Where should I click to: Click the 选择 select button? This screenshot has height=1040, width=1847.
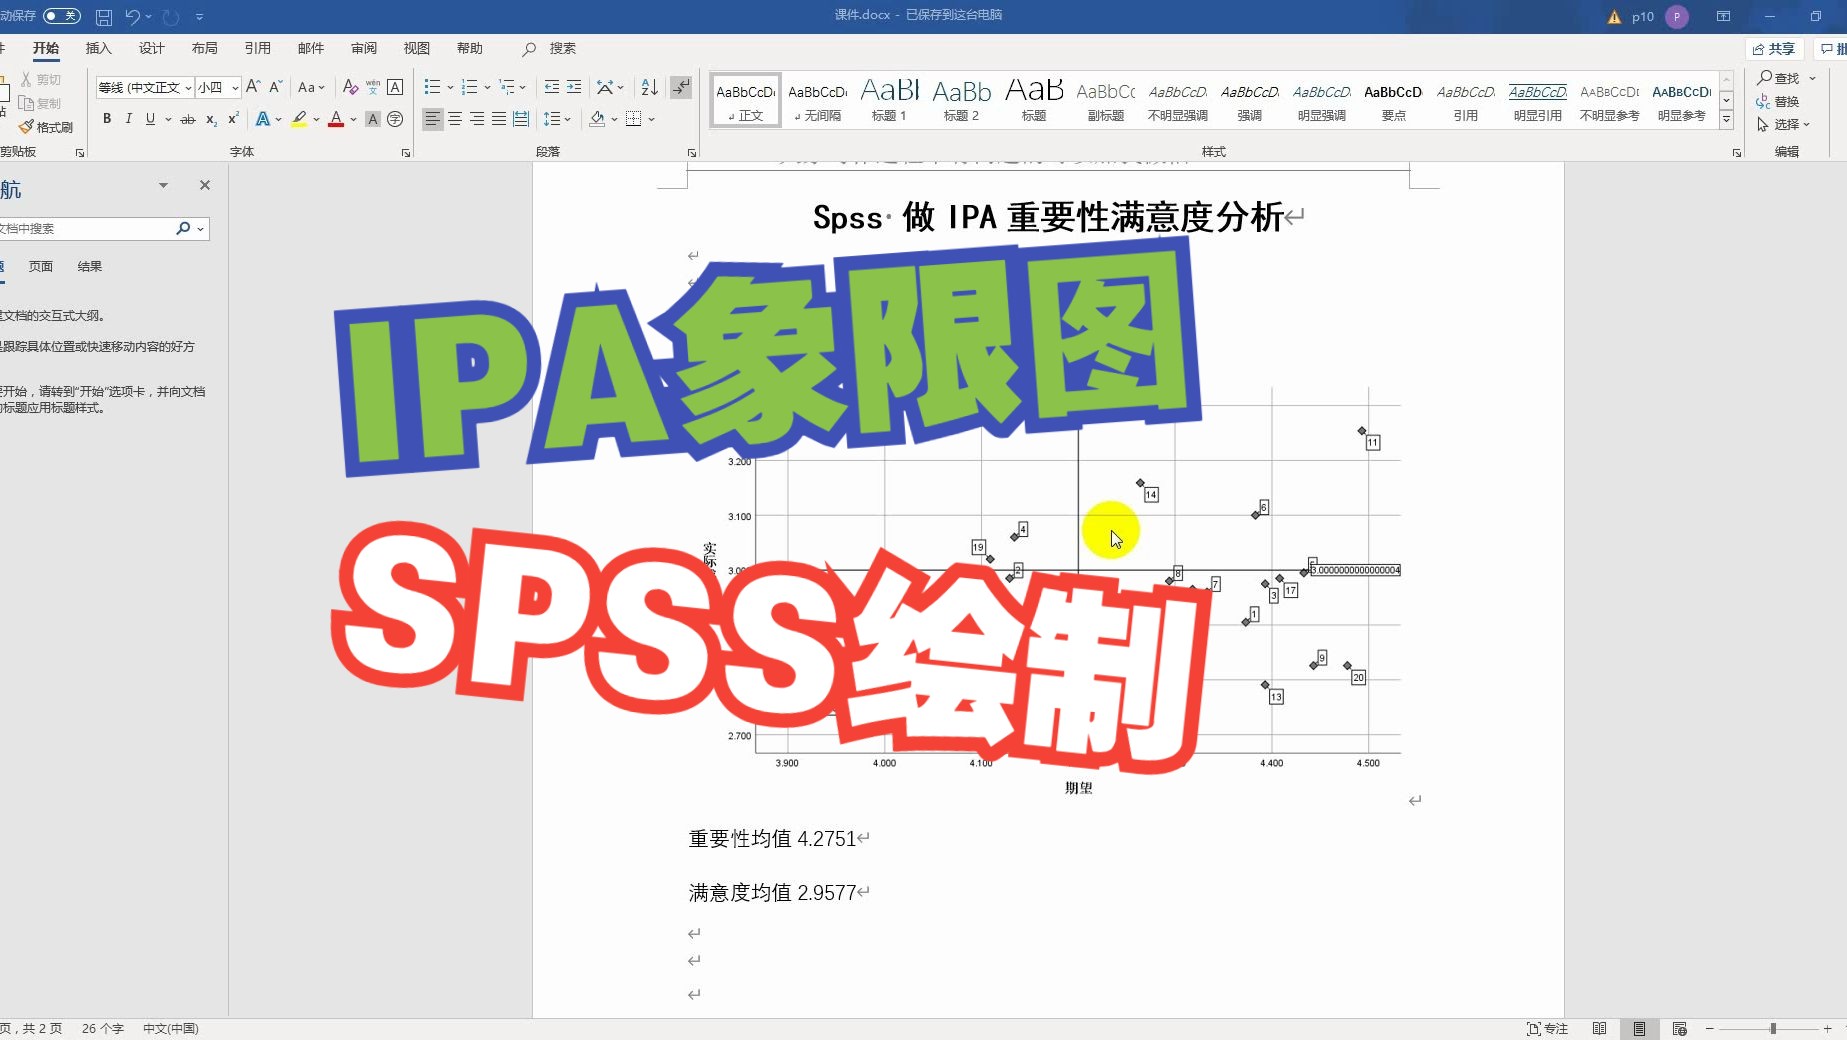[x=1783, y=124]
